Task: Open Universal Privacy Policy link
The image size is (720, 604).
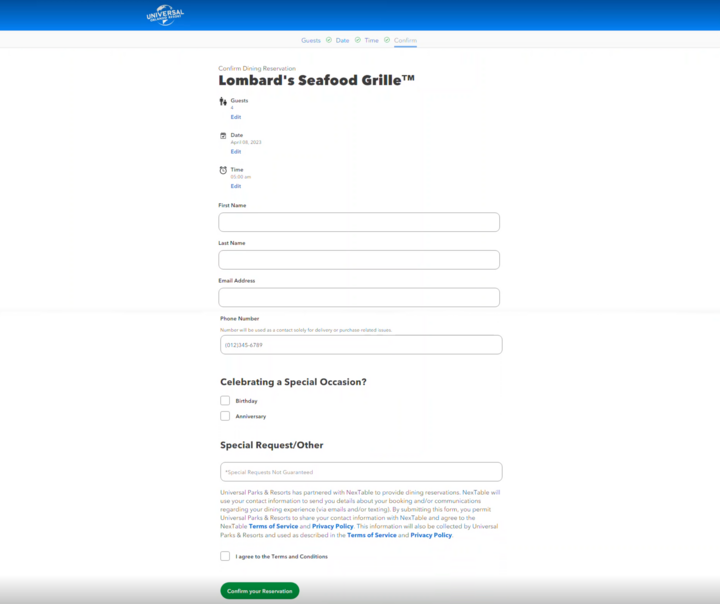Action: coord(431,535)
